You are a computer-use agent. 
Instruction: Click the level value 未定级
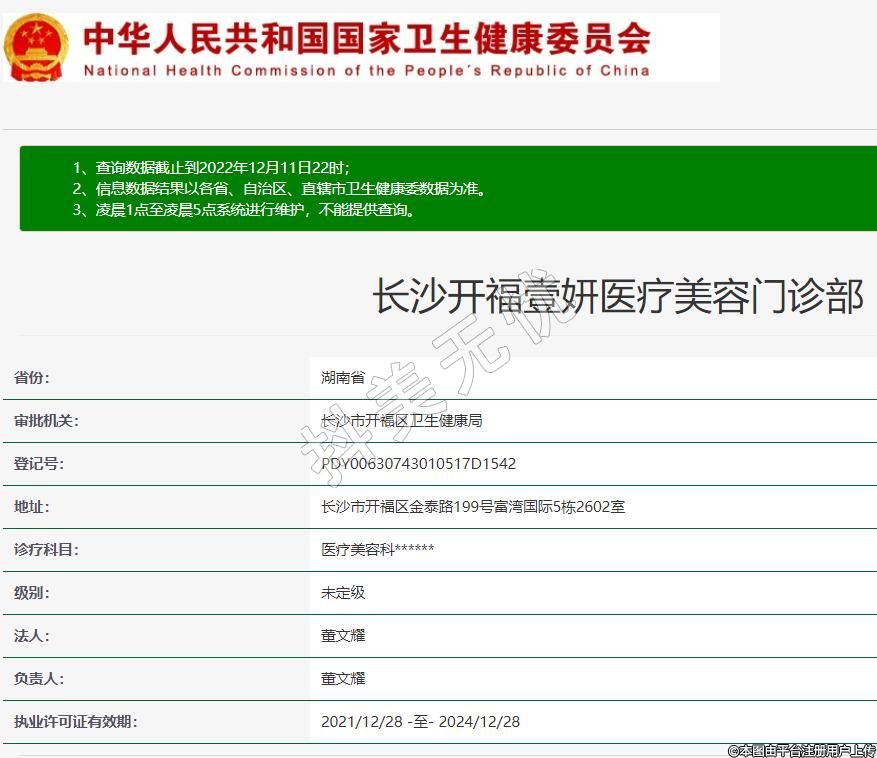343,593
